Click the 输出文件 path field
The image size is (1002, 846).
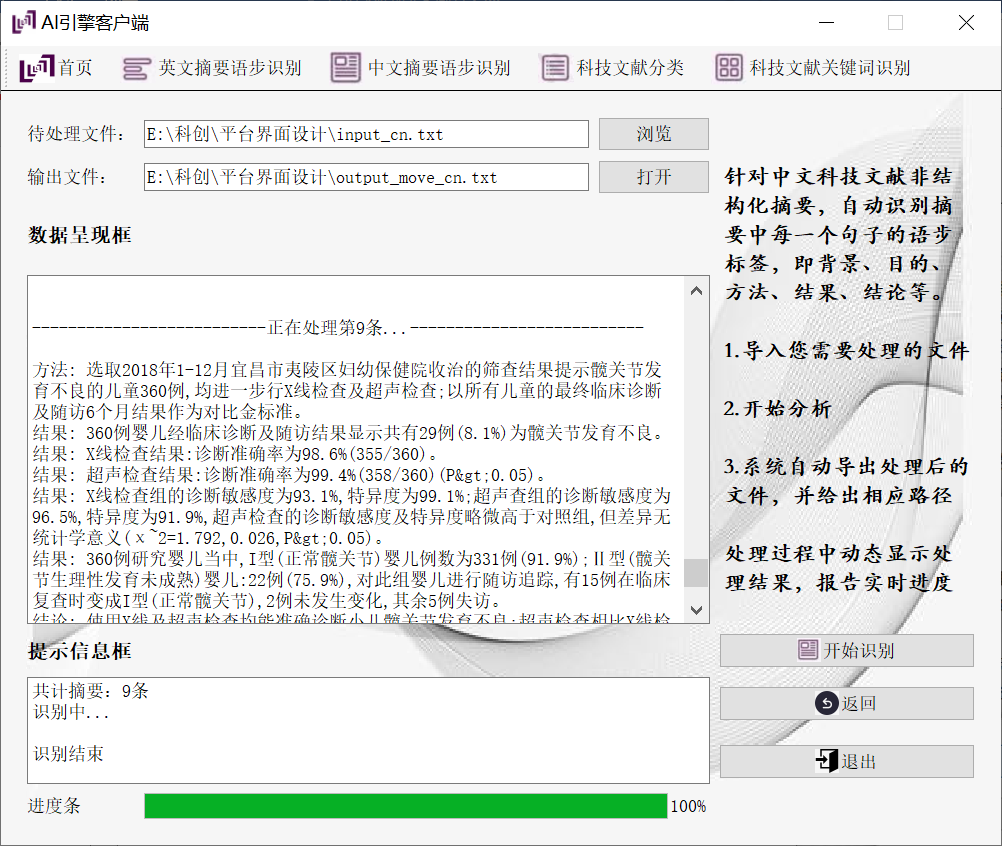point(365,178)
